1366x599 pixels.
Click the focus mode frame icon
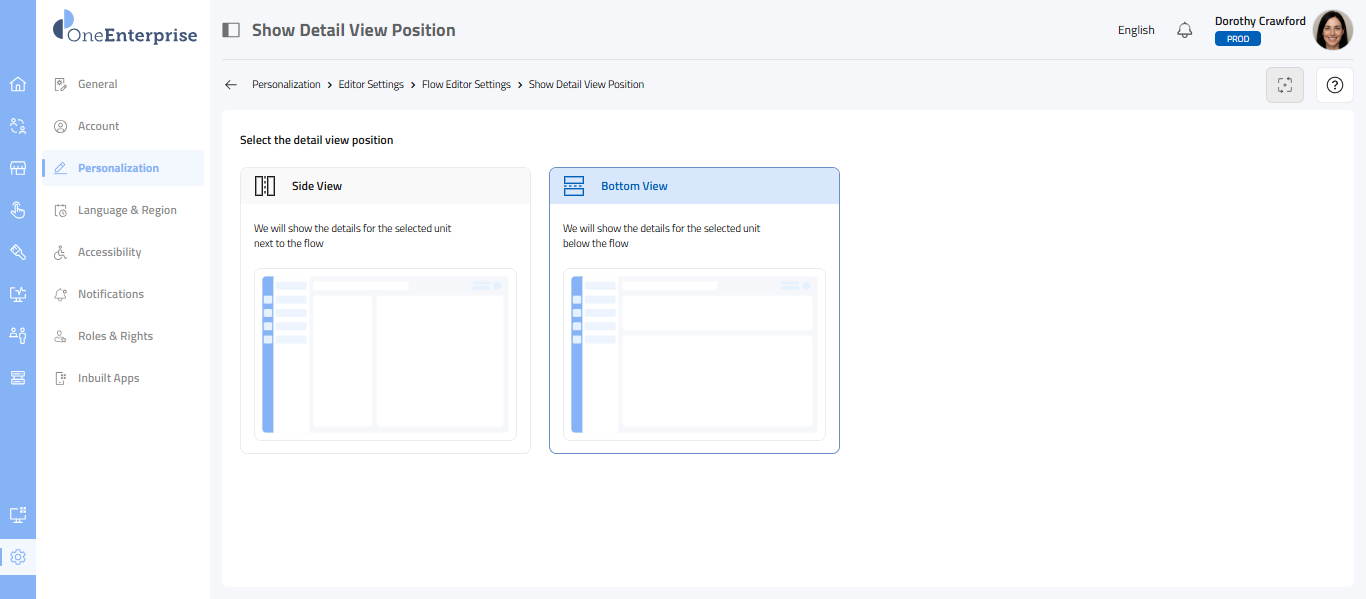point(1285,85)
